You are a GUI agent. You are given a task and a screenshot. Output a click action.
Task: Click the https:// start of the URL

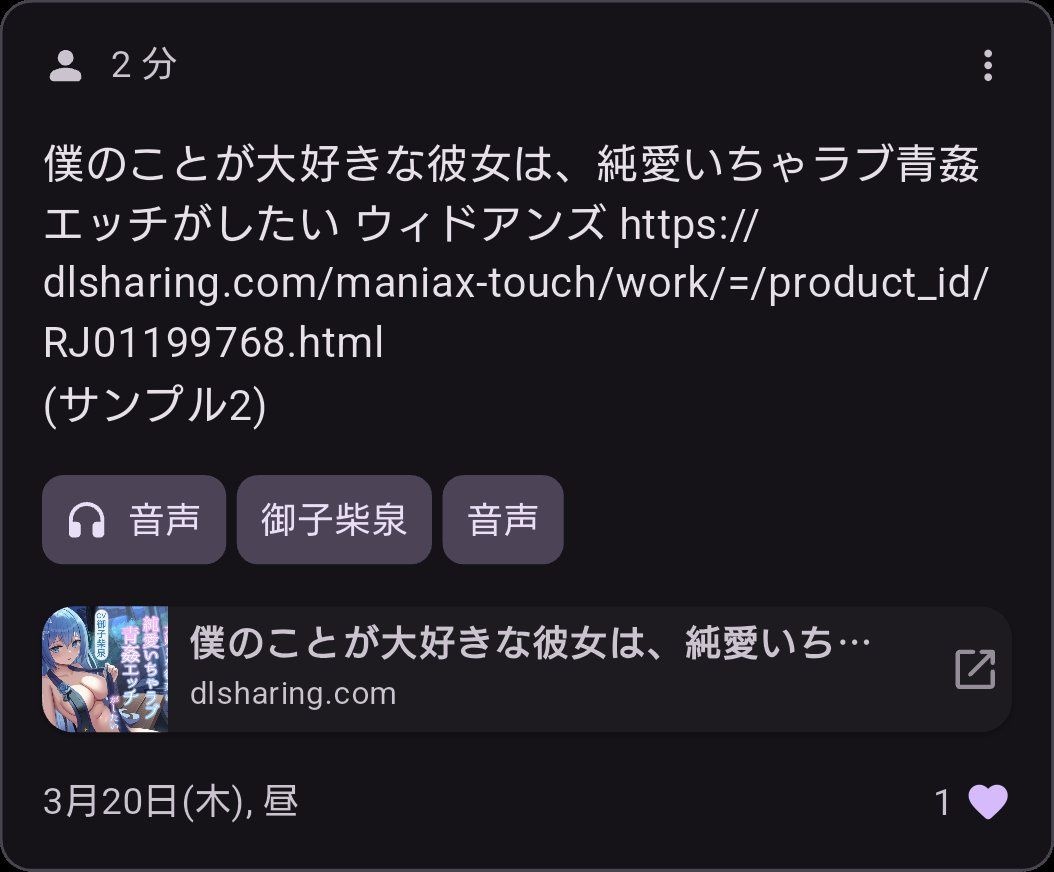(688, 224)
